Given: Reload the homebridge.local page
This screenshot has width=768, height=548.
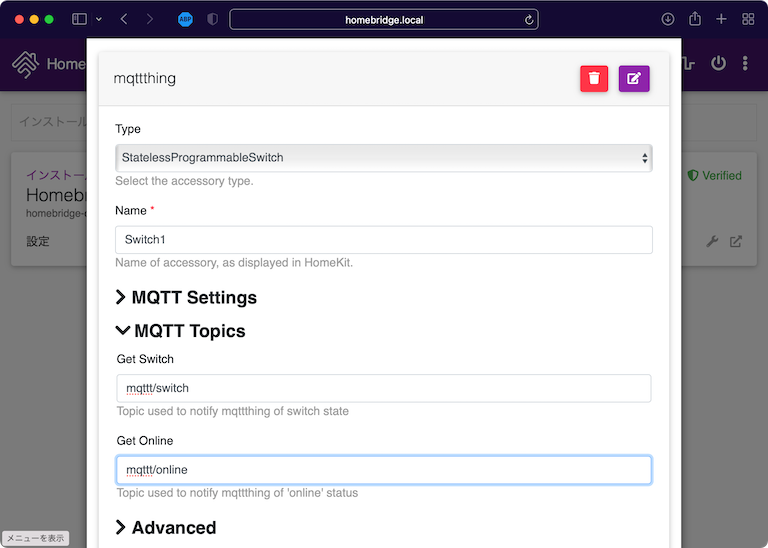Looking at the screenshot, I should point(528,19).
